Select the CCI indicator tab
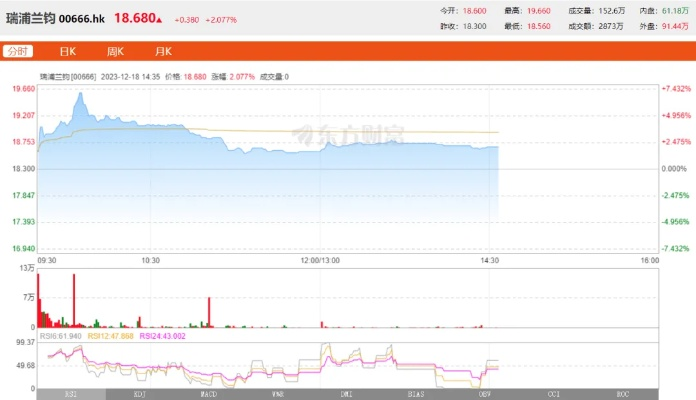 point(553,395)
